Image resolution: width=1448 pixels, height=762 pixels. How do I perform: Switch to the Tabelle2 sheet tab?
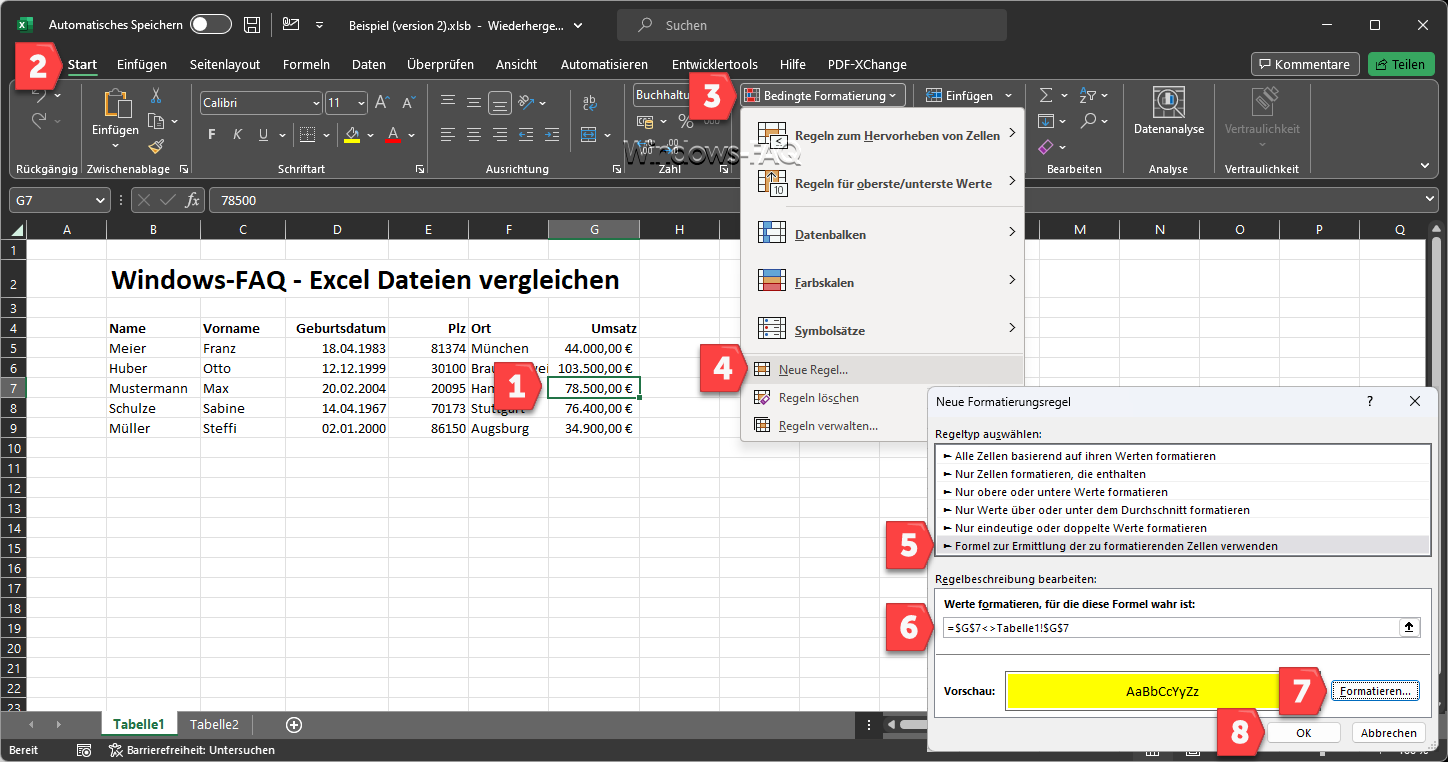pyautogui.click(x=214, y=725)
